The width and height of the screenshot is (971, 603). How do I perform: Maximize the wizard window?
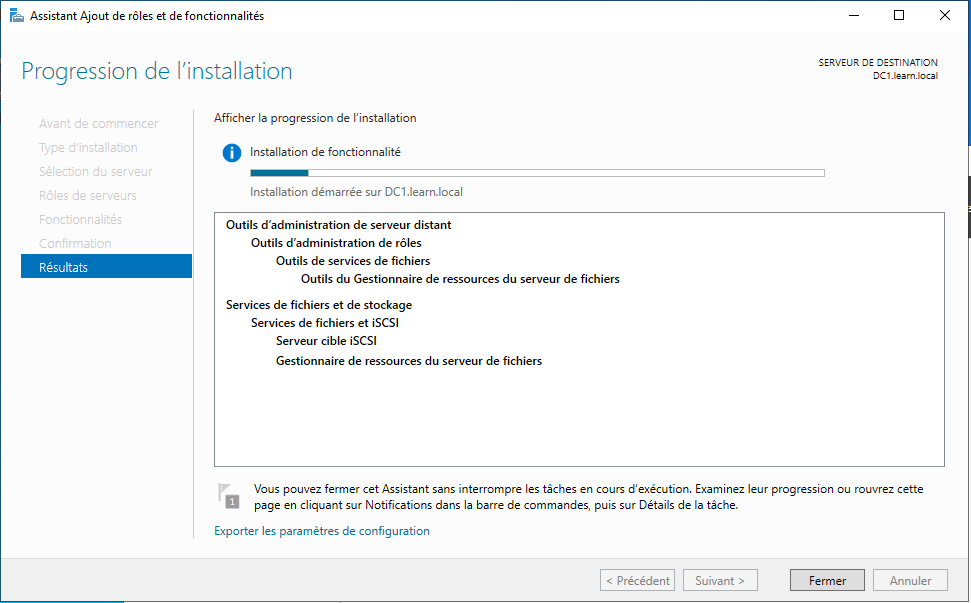(x=898, y=16)
